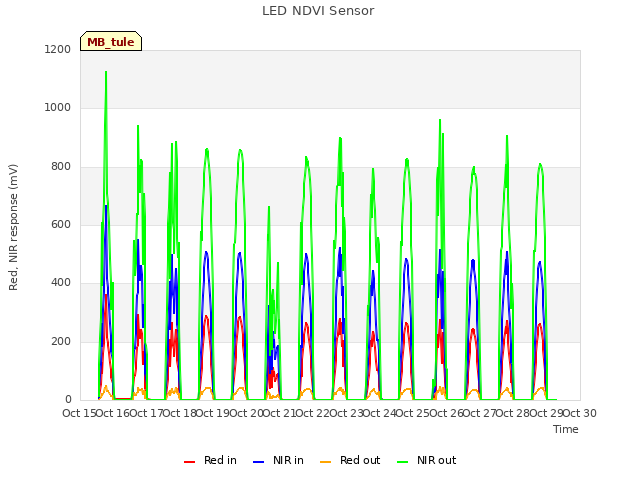The width and height of the screenshot is (640, 480).
Task: Click the green 'NIR out' legend swatch
Action: tap(402, 462)
